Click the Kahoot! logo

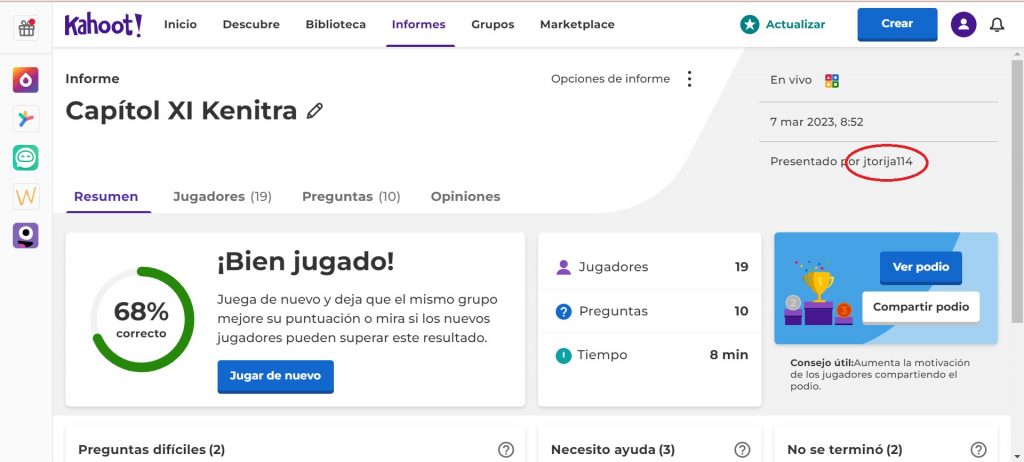tap(103, 25)
